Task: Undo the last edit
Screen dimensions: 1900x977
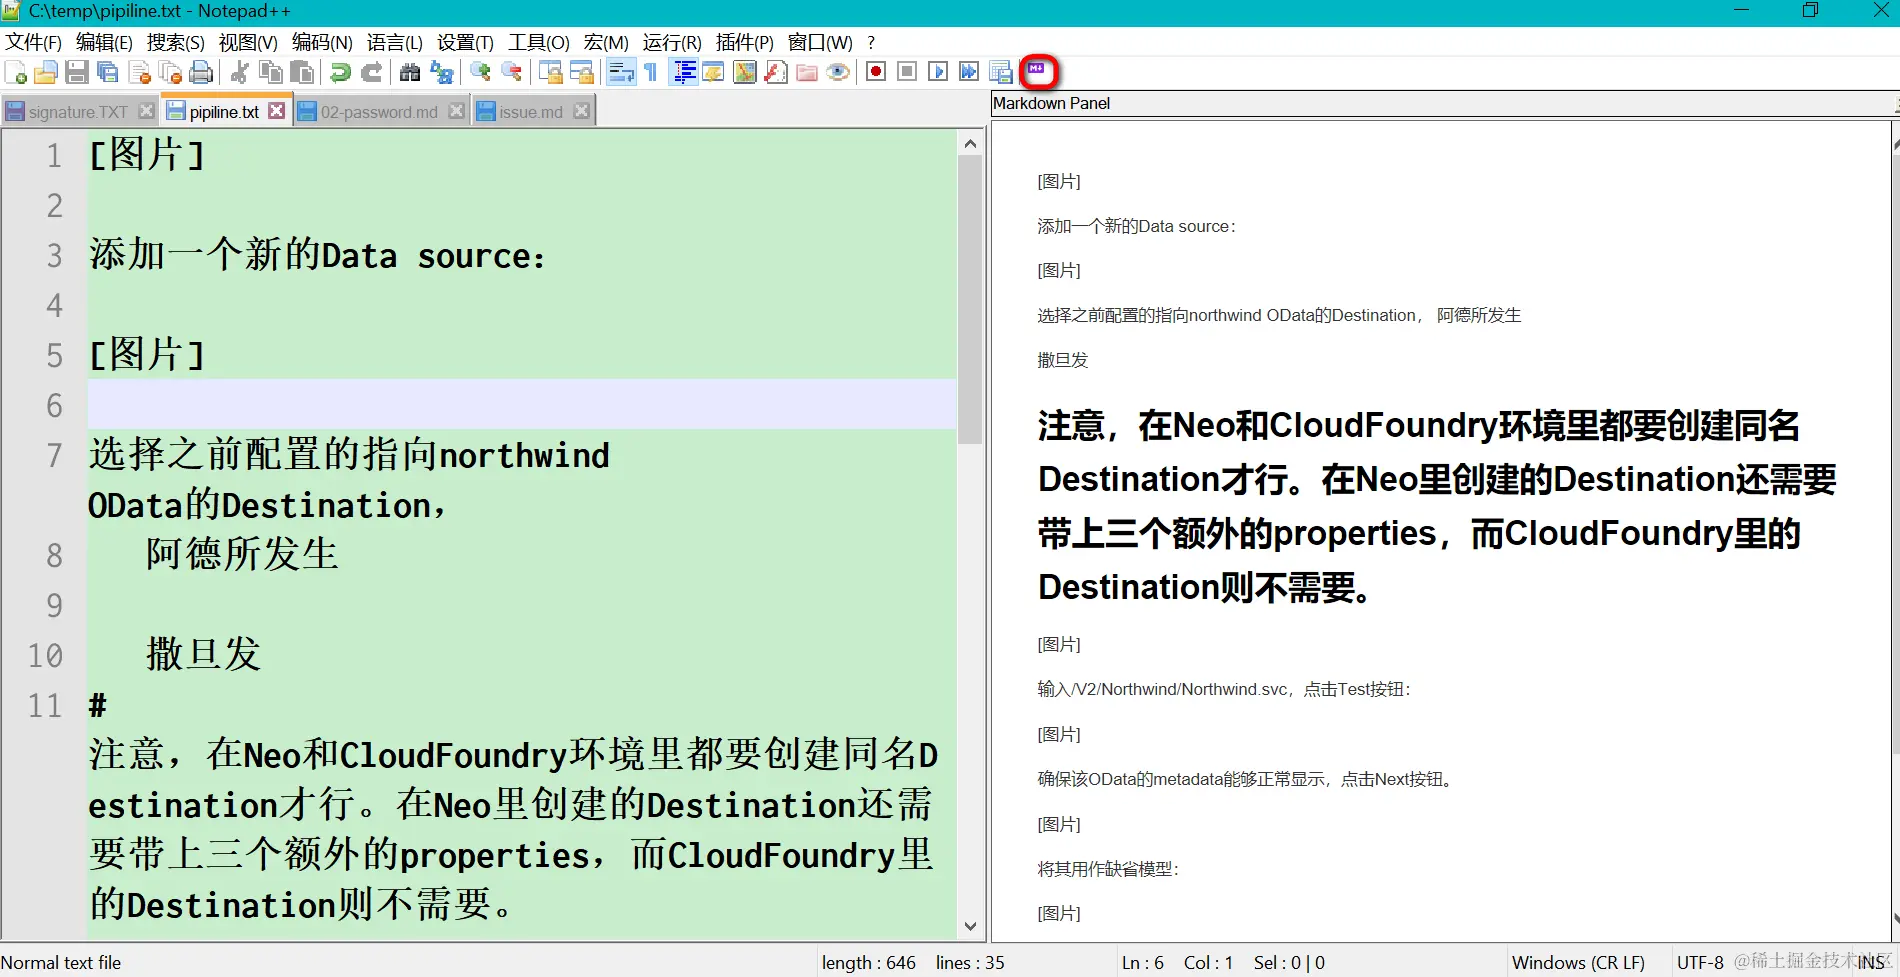Action: (340, 72)
